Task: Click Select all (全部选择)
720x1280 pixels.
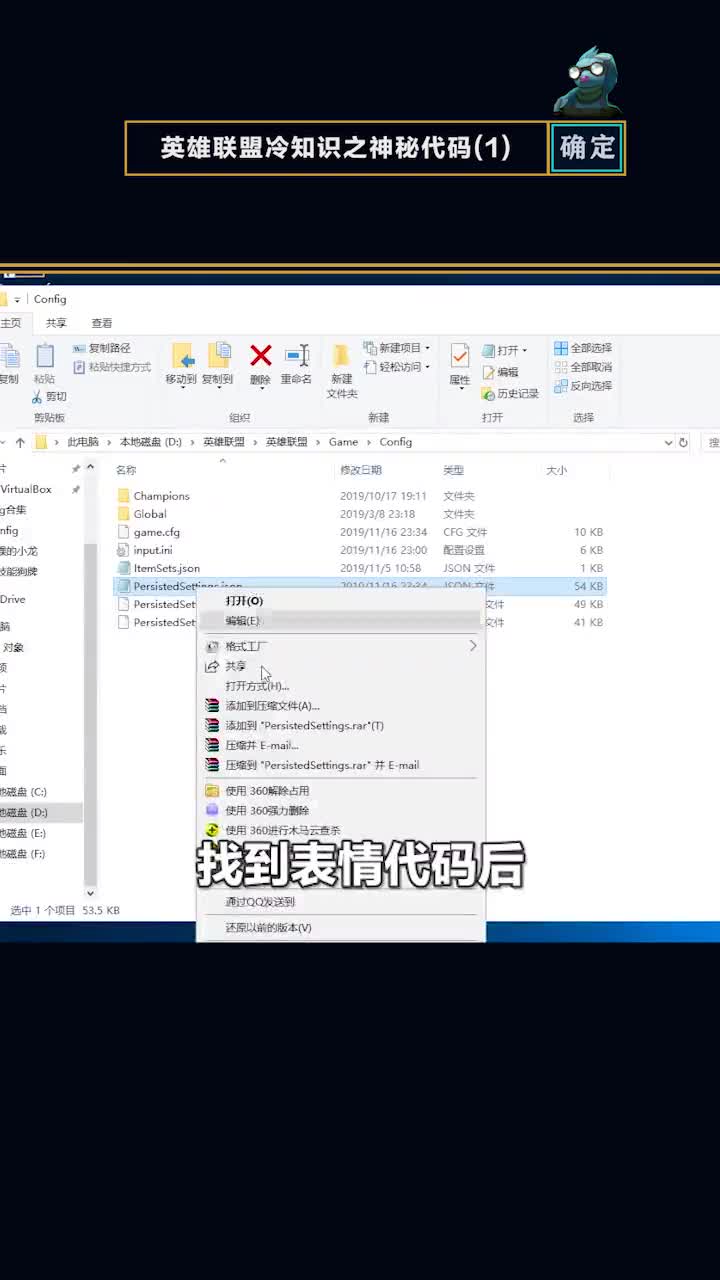Action: coord(583,348)
